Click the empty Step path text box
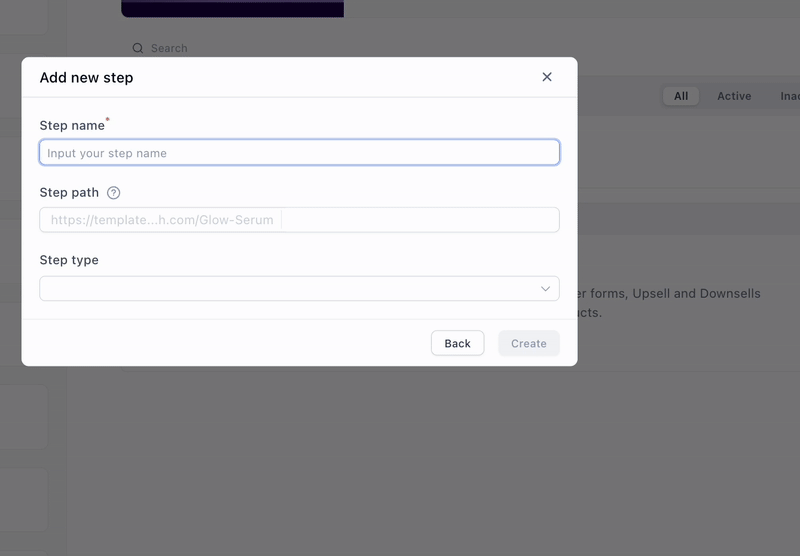Viewport: 800px width, 556px height. point(420,220)
